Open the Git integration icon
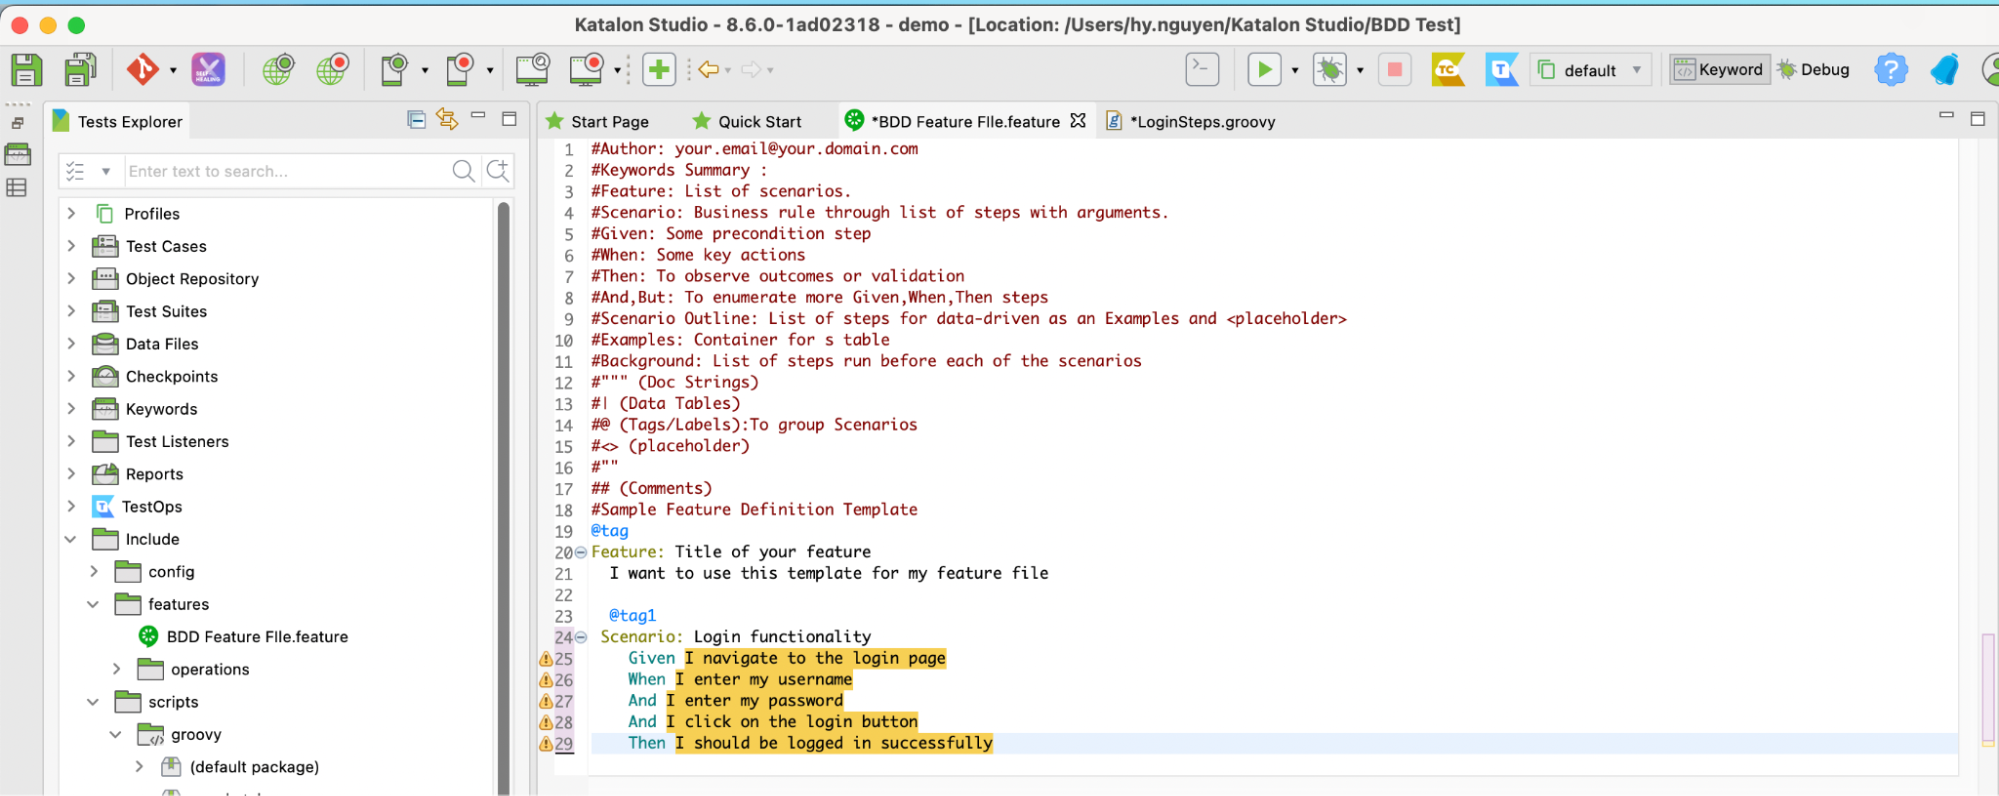 point(143,70)
